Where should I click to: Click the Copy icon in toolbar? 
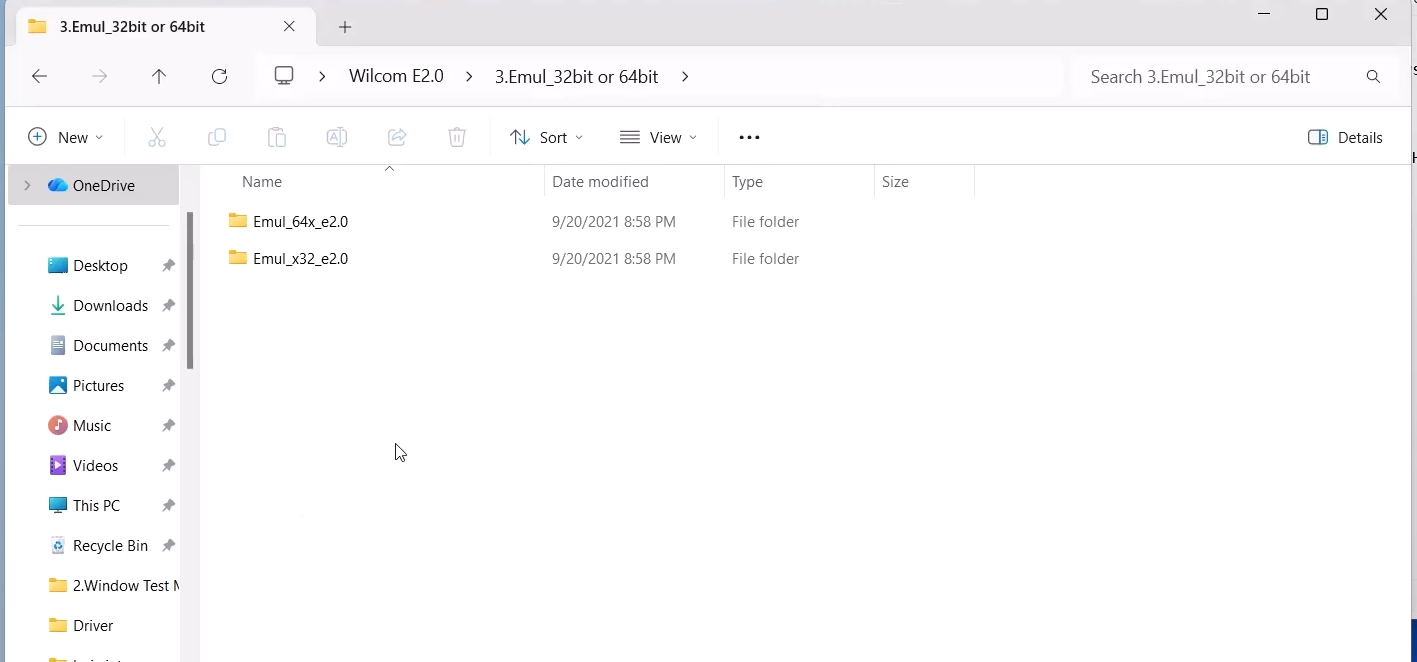(x=216, y=137)
